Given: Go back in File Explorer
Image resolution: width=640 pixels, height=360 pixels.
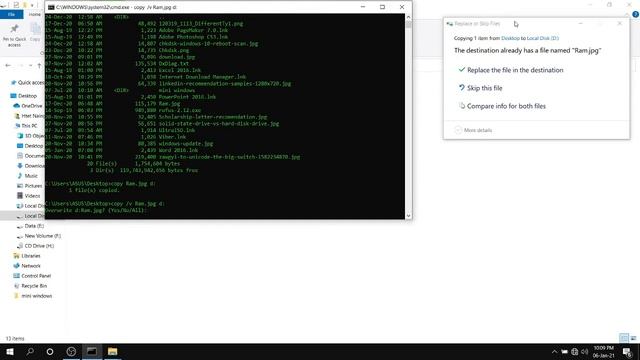Looking at the screenshot, I should coord(8,65).
